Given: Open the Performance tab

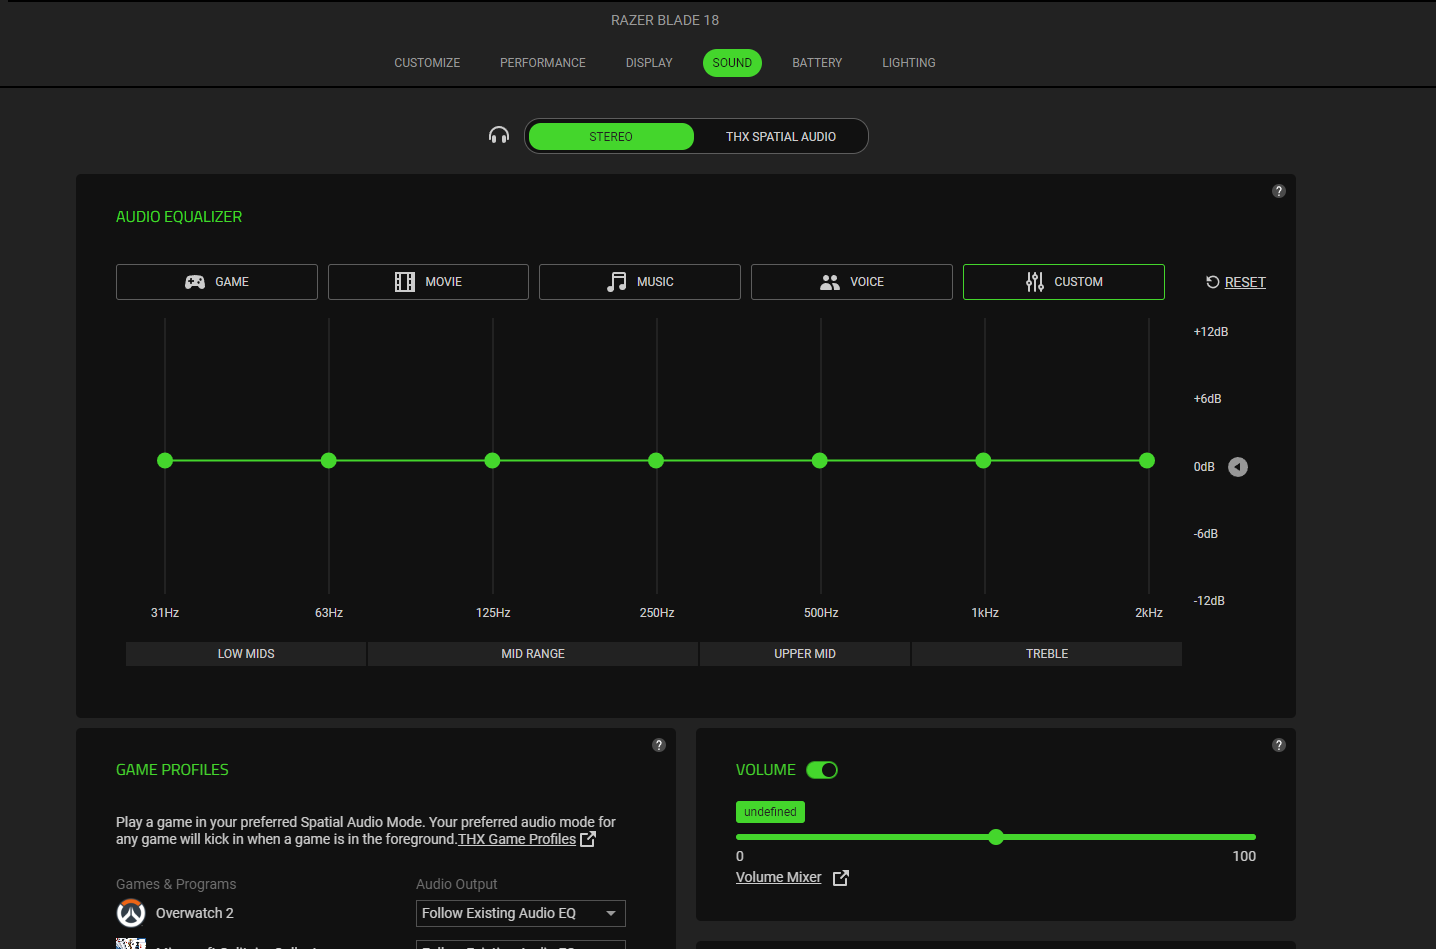Looking at the screenshot, I should click(543, 63).
